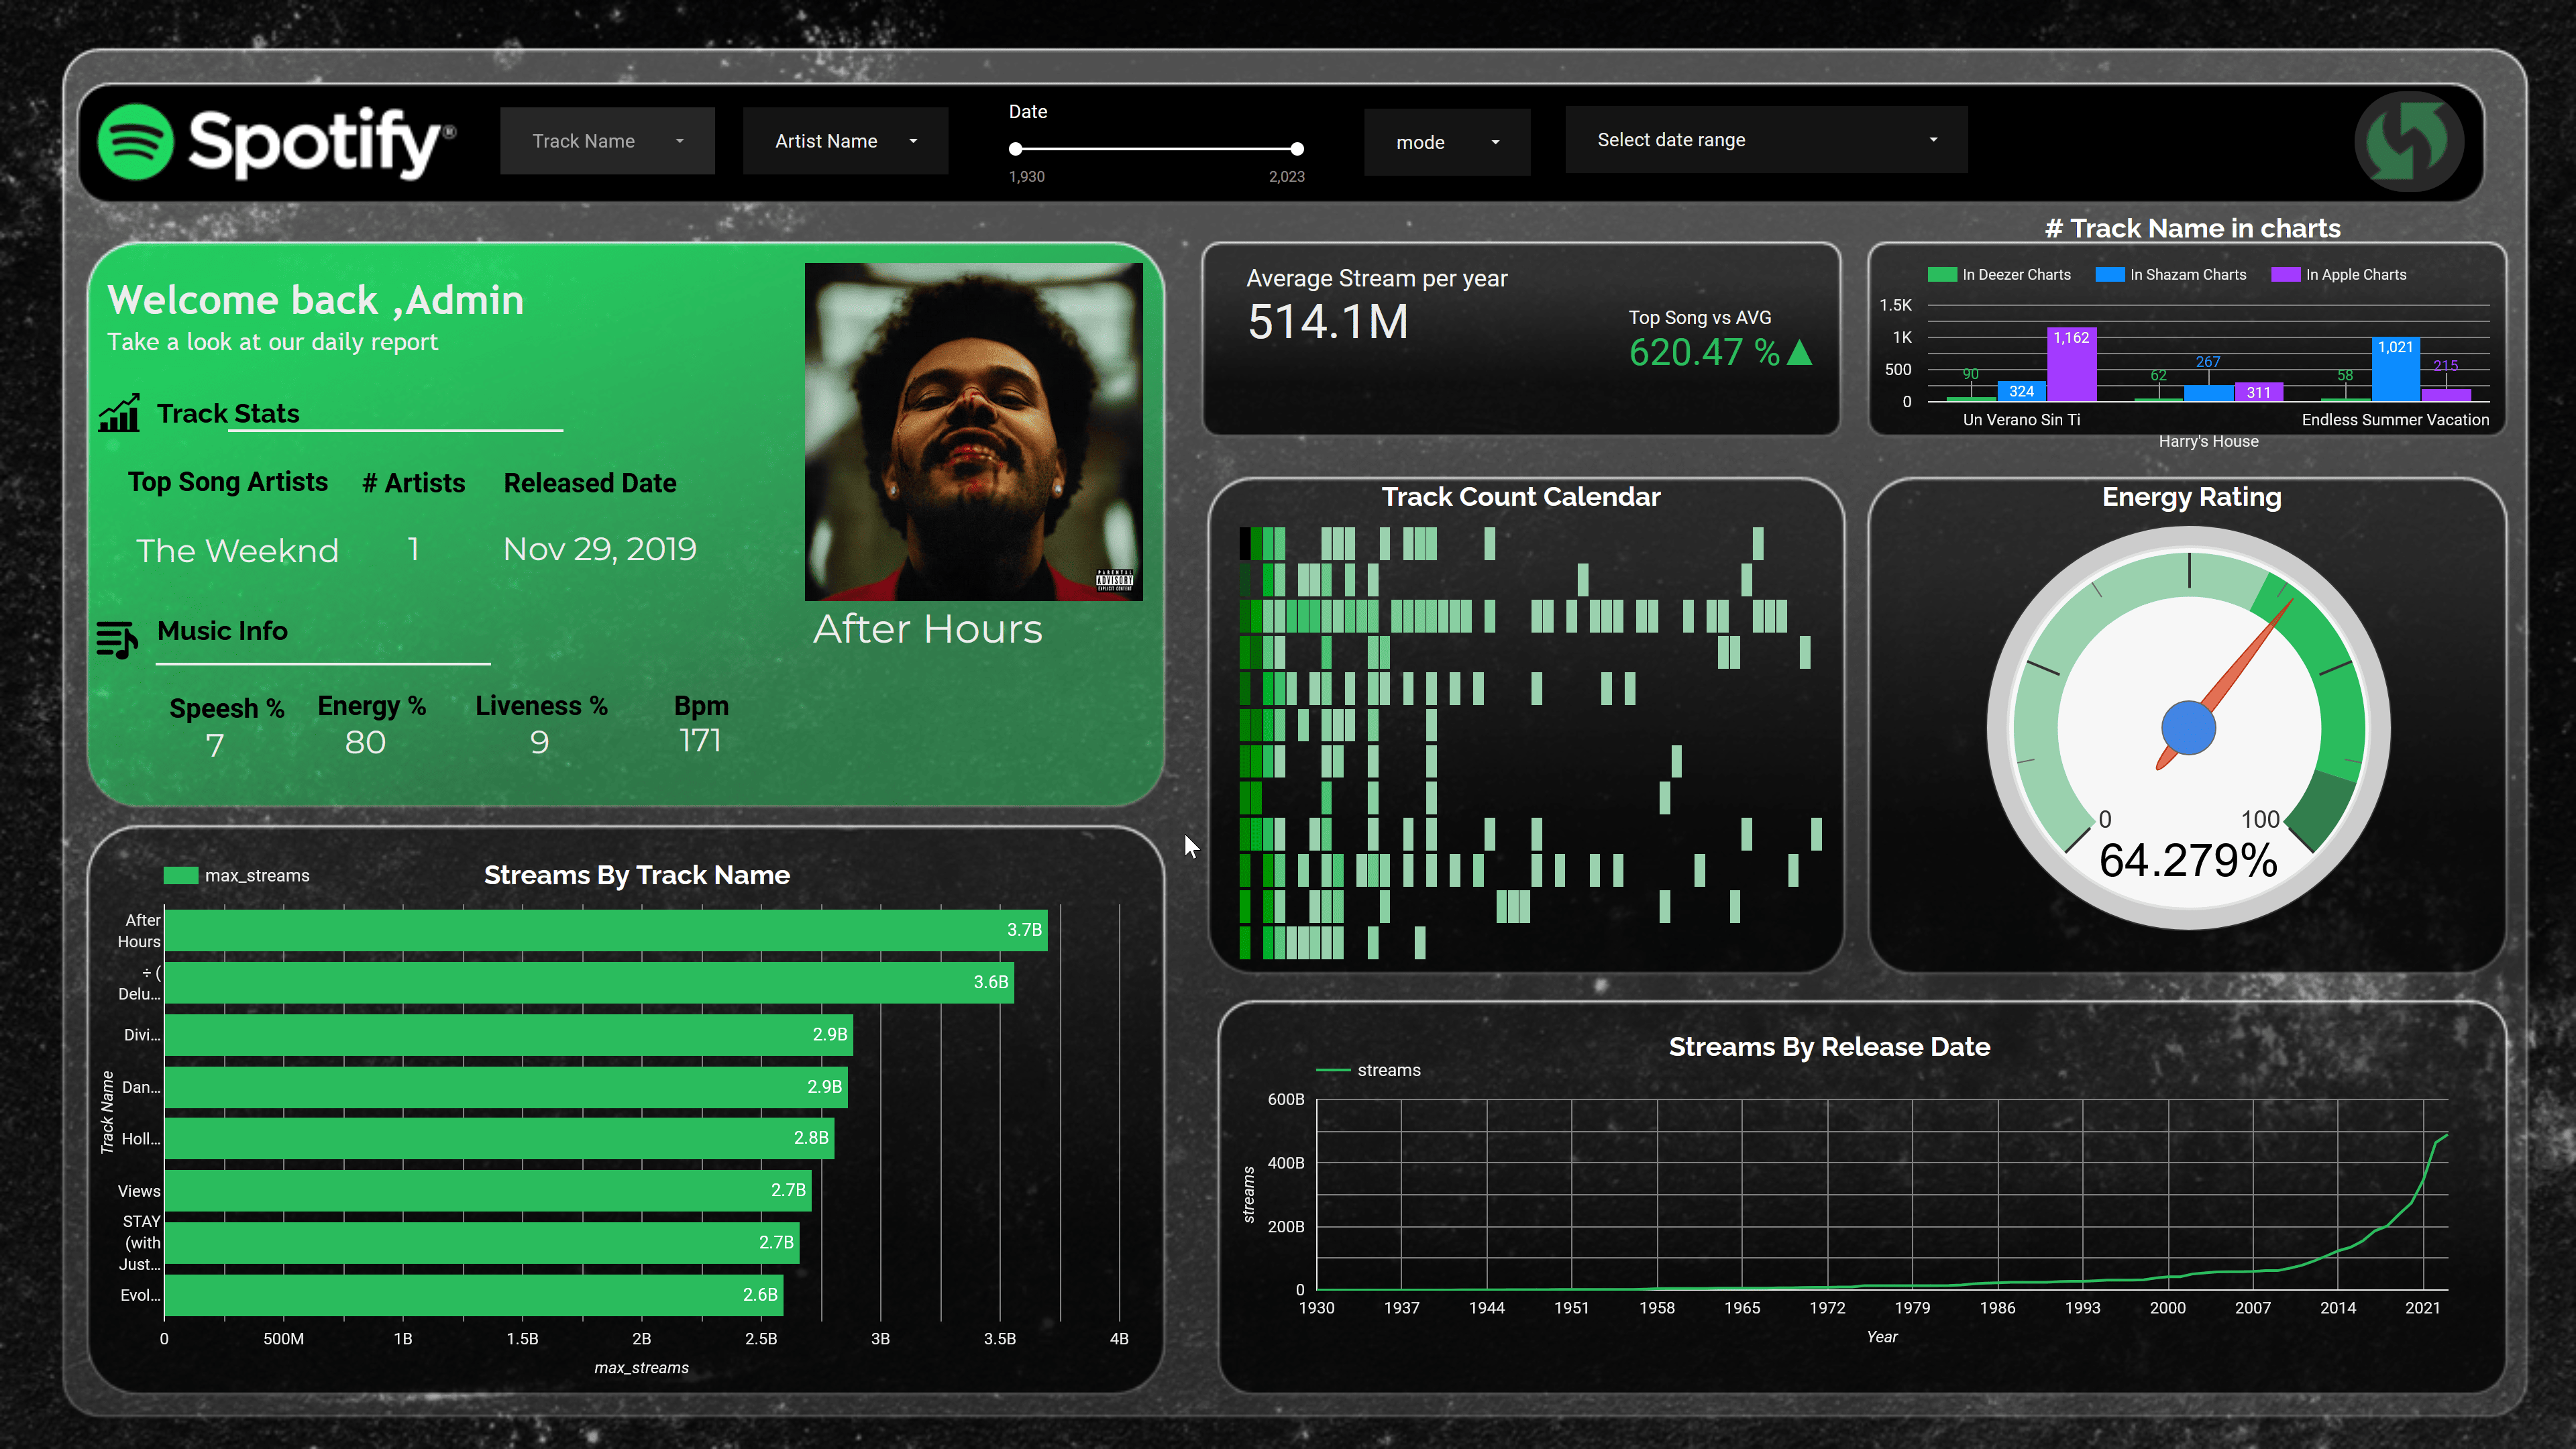Click the After Hours bar labeled 3.7B
This screenshot has height=1449, width=2576.
coord(606,930)
